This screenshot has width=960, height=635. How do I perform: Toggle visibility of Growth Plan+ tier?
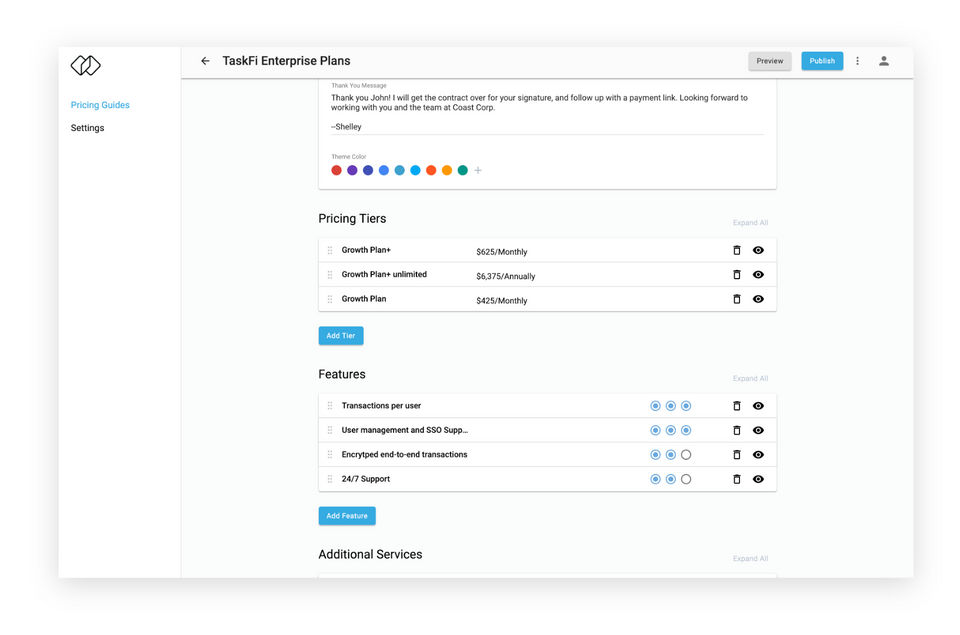[x=758, y=250]
